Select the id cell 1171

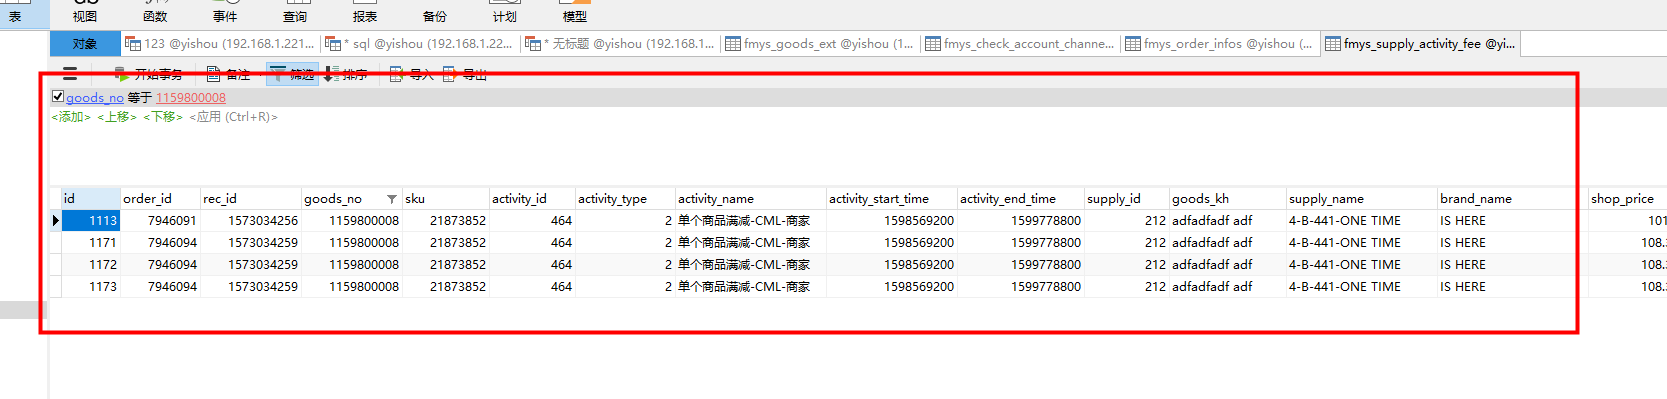pyautogui.click(x=91, y=242)
